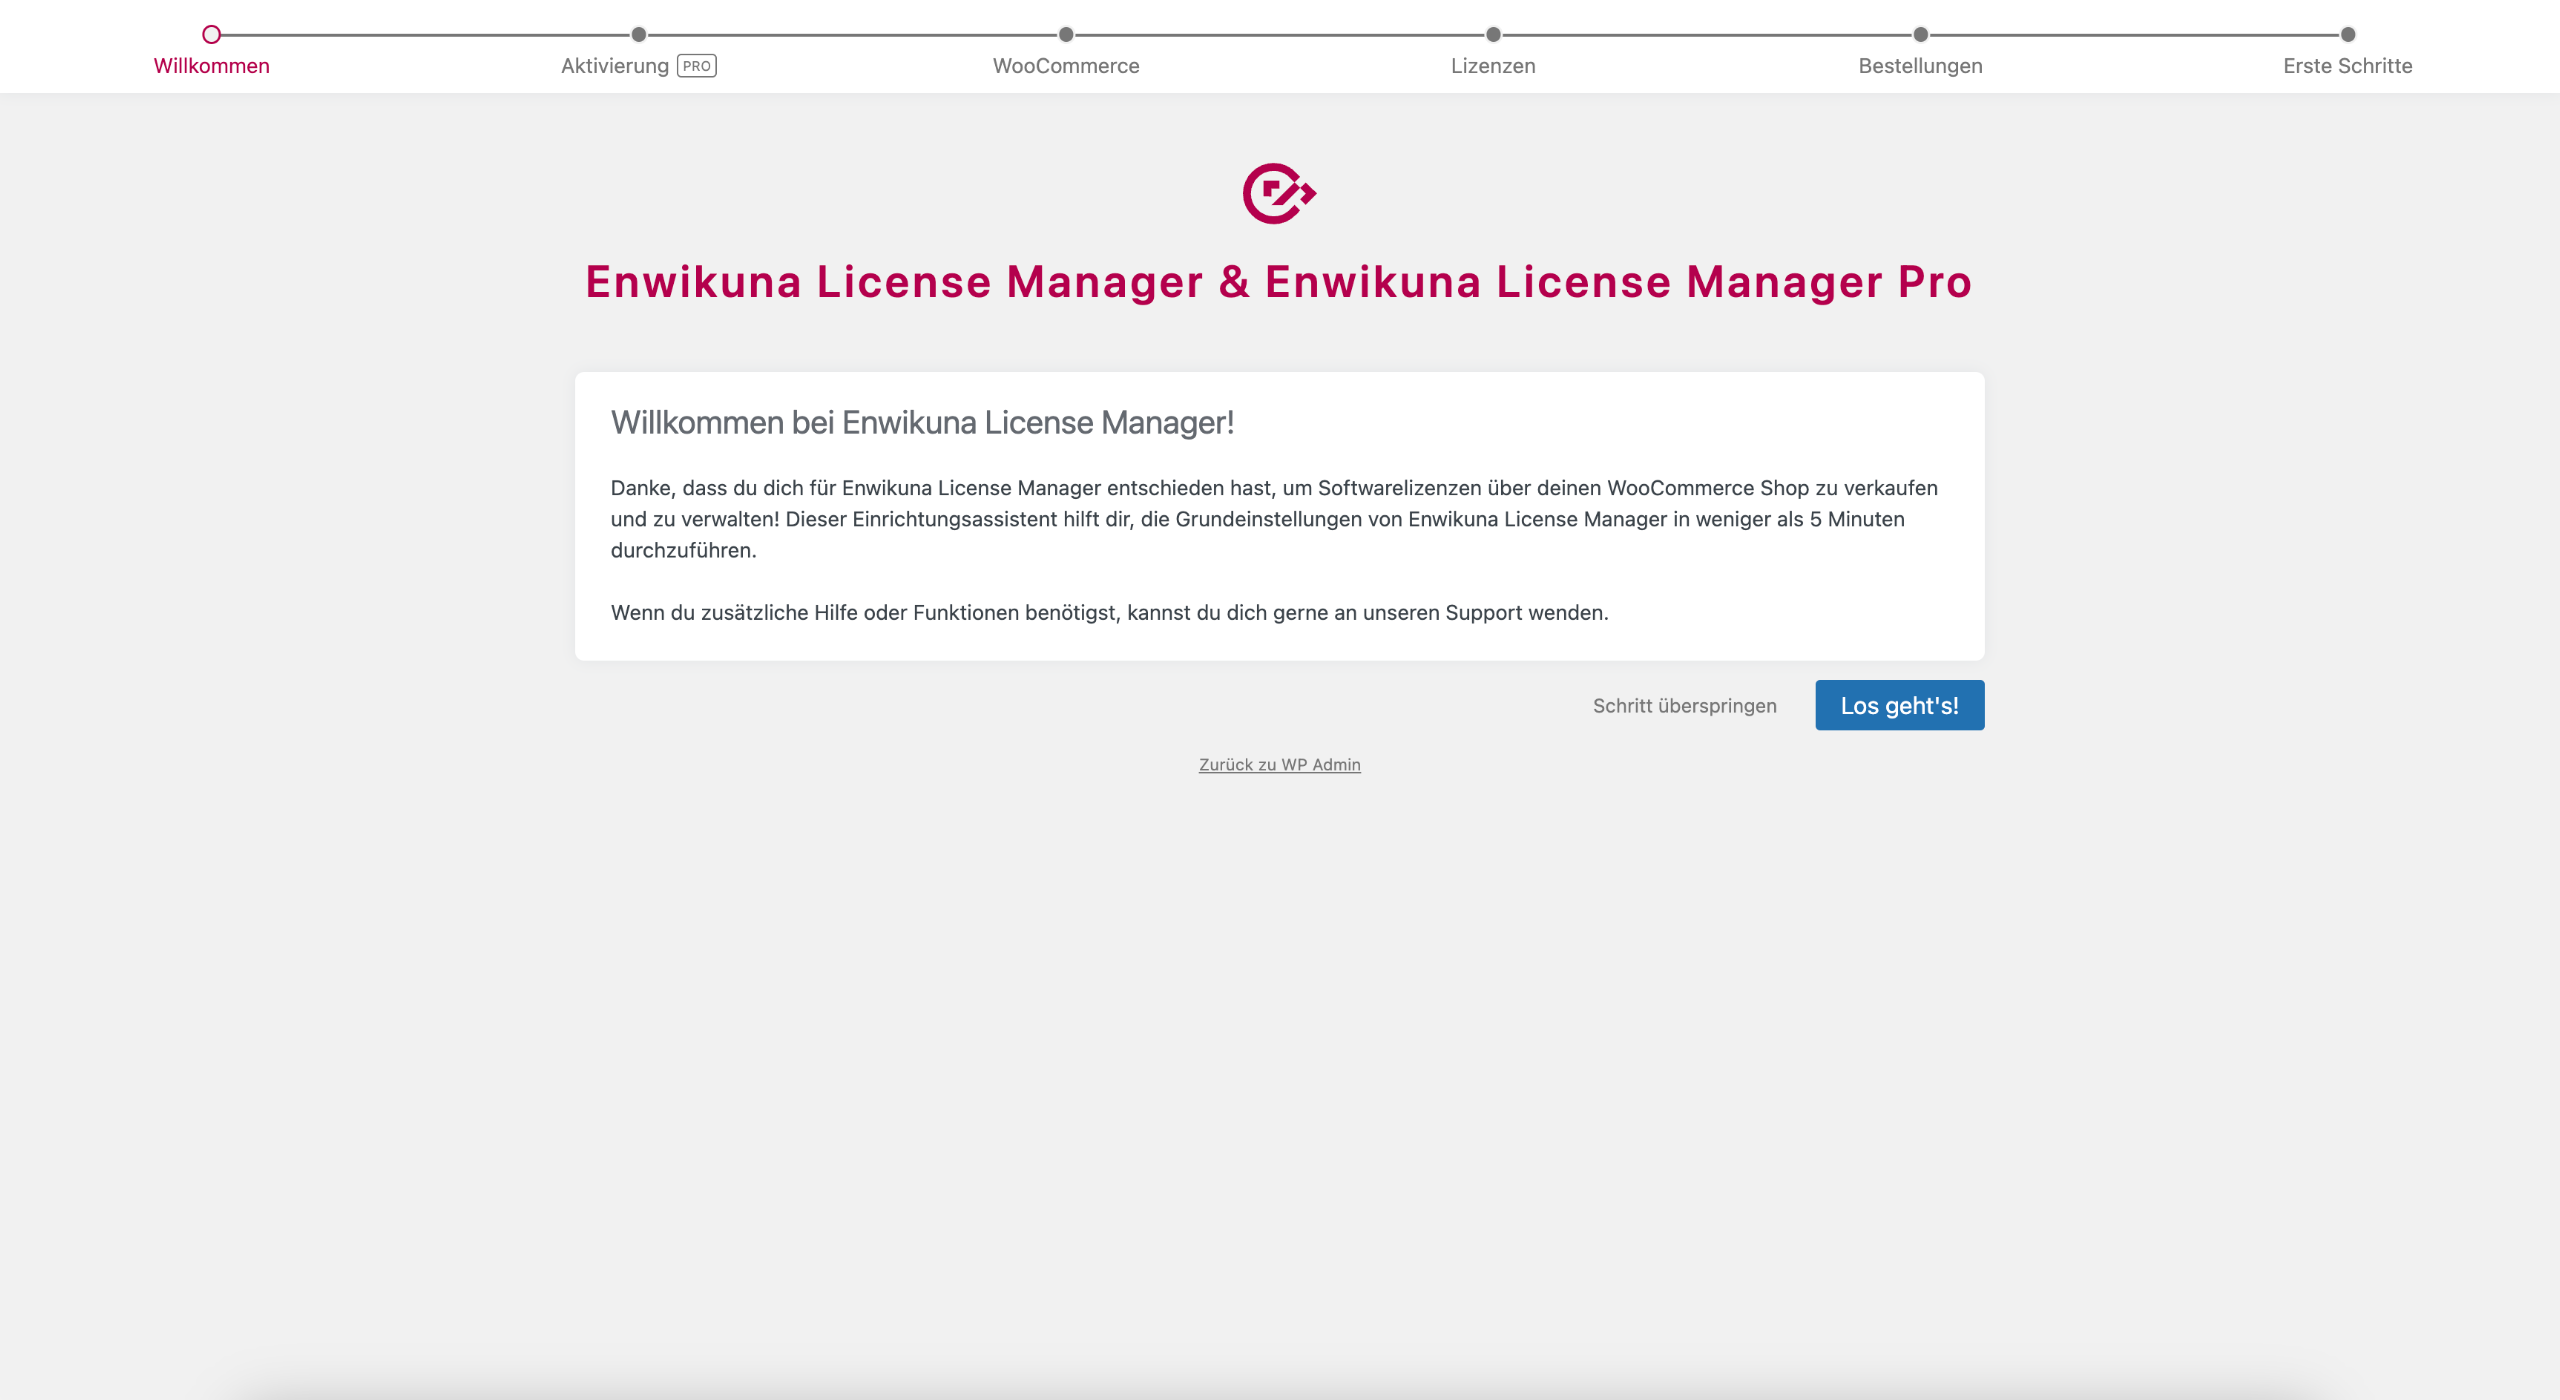Go to the WooCommerce step
The width and height of the screenshot is (2560, 1400).
(1066, 66)
